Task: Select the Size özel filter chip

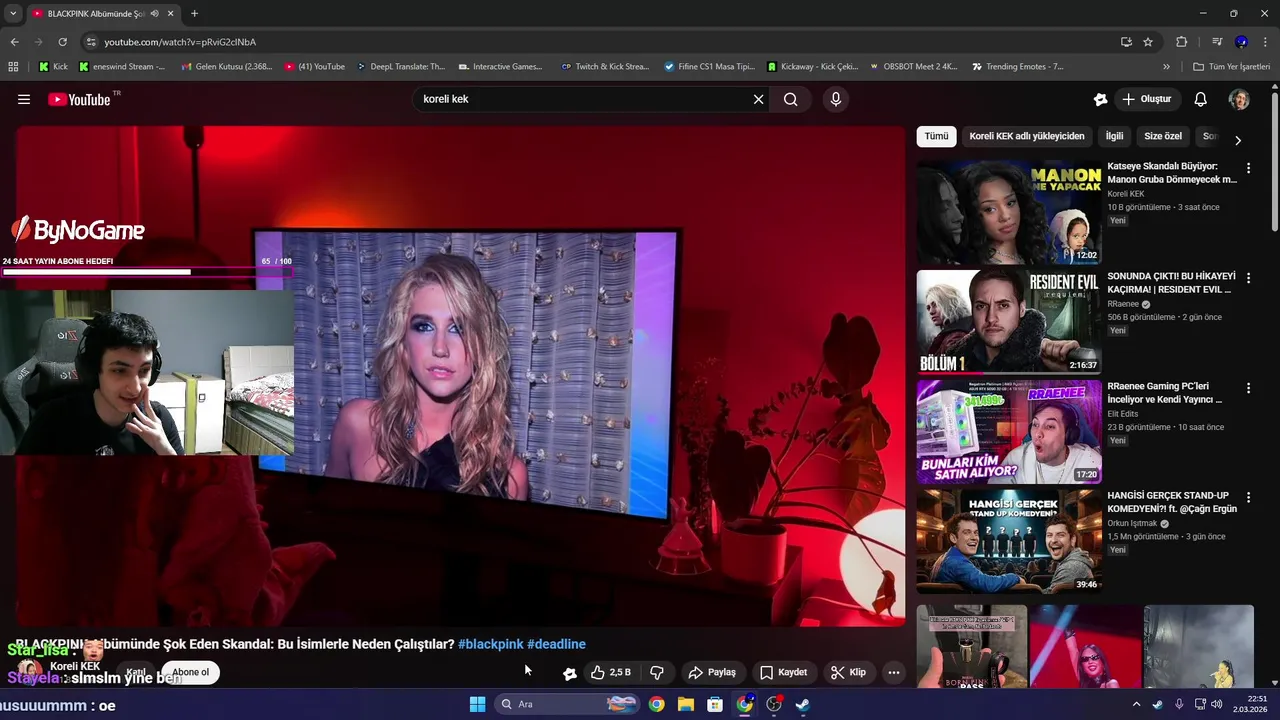Action: click(1163, 136)
